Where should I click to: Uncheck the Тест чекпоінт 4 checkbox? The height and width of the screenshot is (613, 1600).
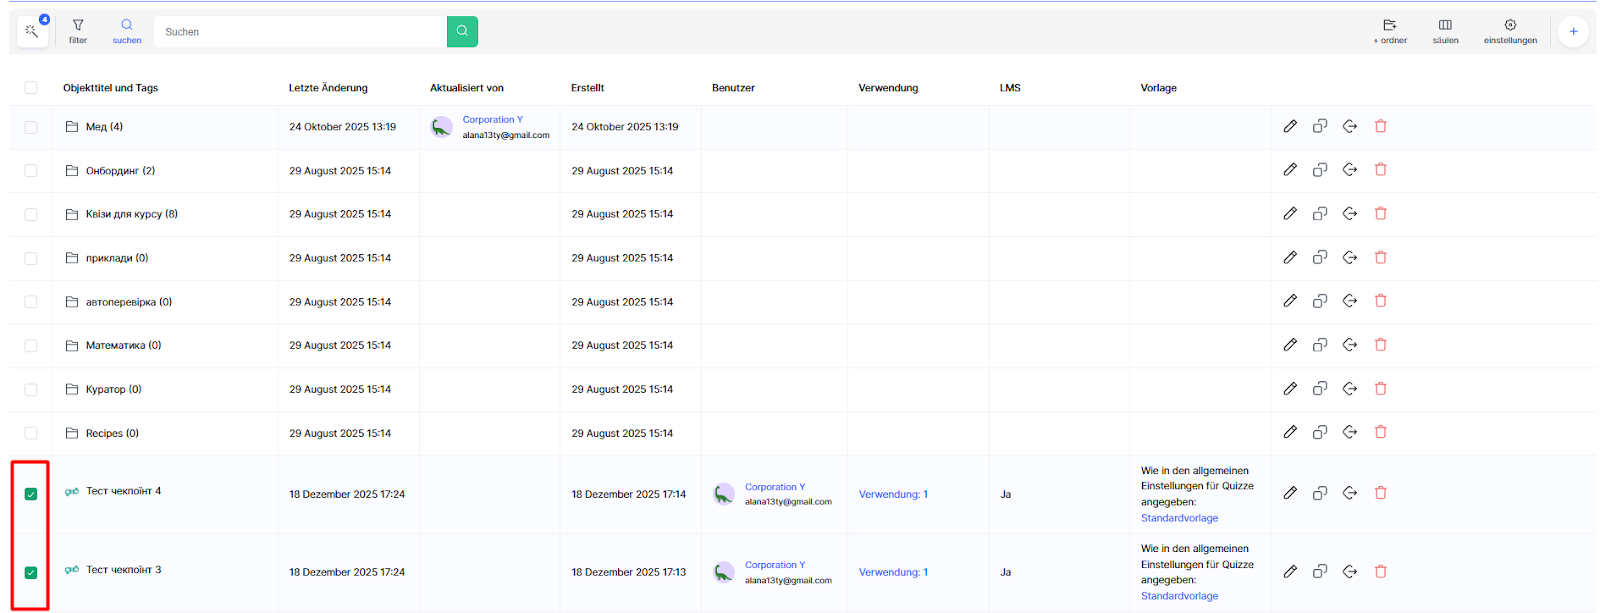[31, 494]
